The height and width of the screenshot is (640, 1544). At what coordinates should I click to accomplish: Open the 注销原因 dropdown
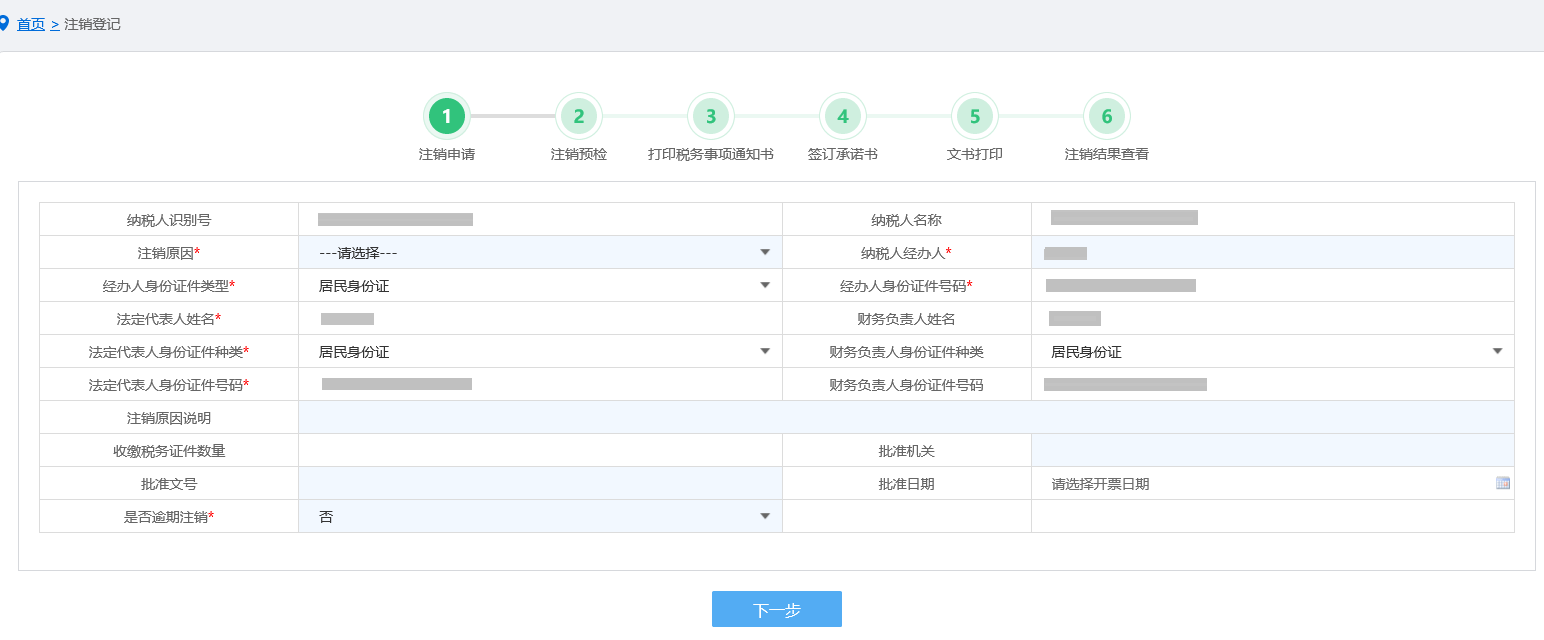point(540,253)
